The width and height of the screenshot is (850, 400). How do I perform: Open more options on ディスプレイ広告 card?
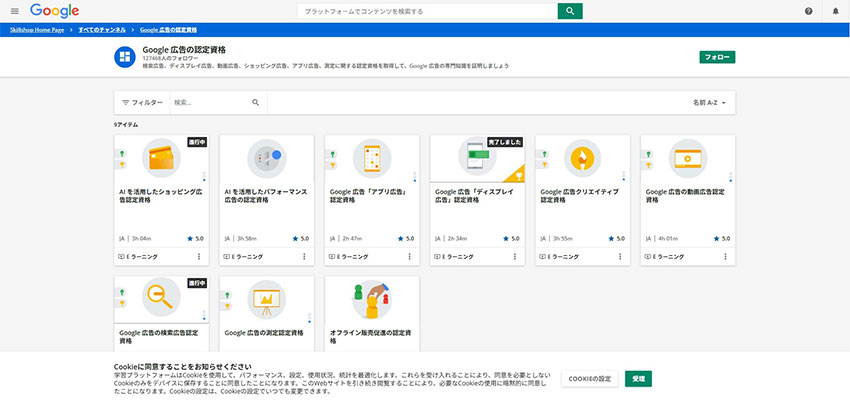point(514,256)
